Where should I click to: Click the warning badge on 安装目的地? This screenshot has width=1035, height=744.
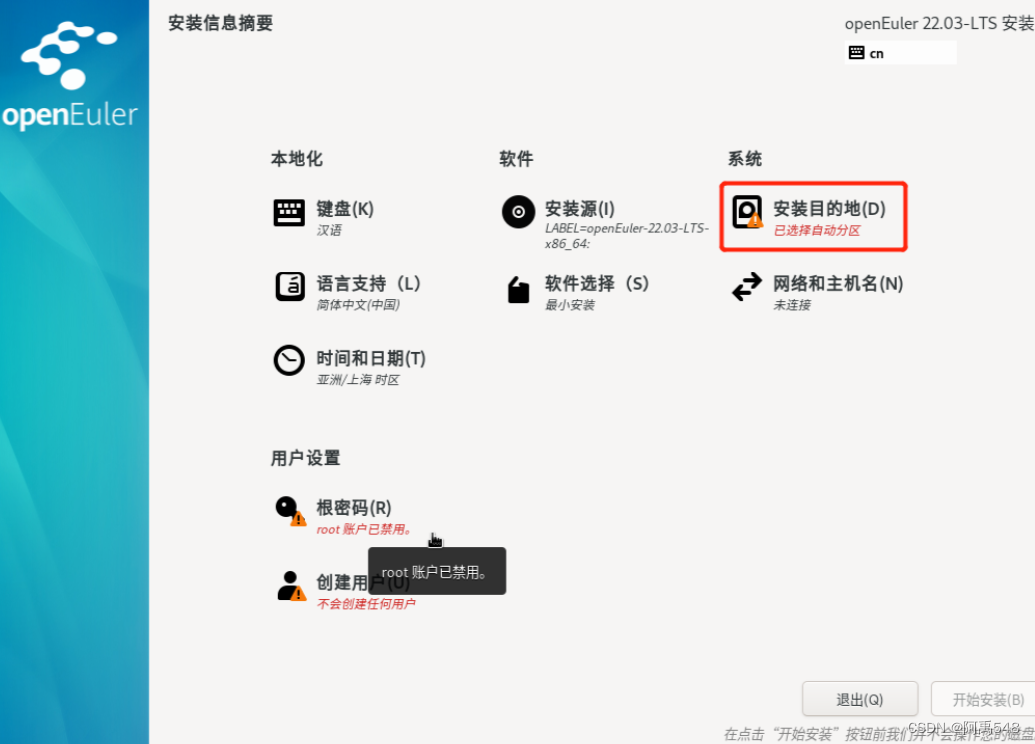pos(756,222)
